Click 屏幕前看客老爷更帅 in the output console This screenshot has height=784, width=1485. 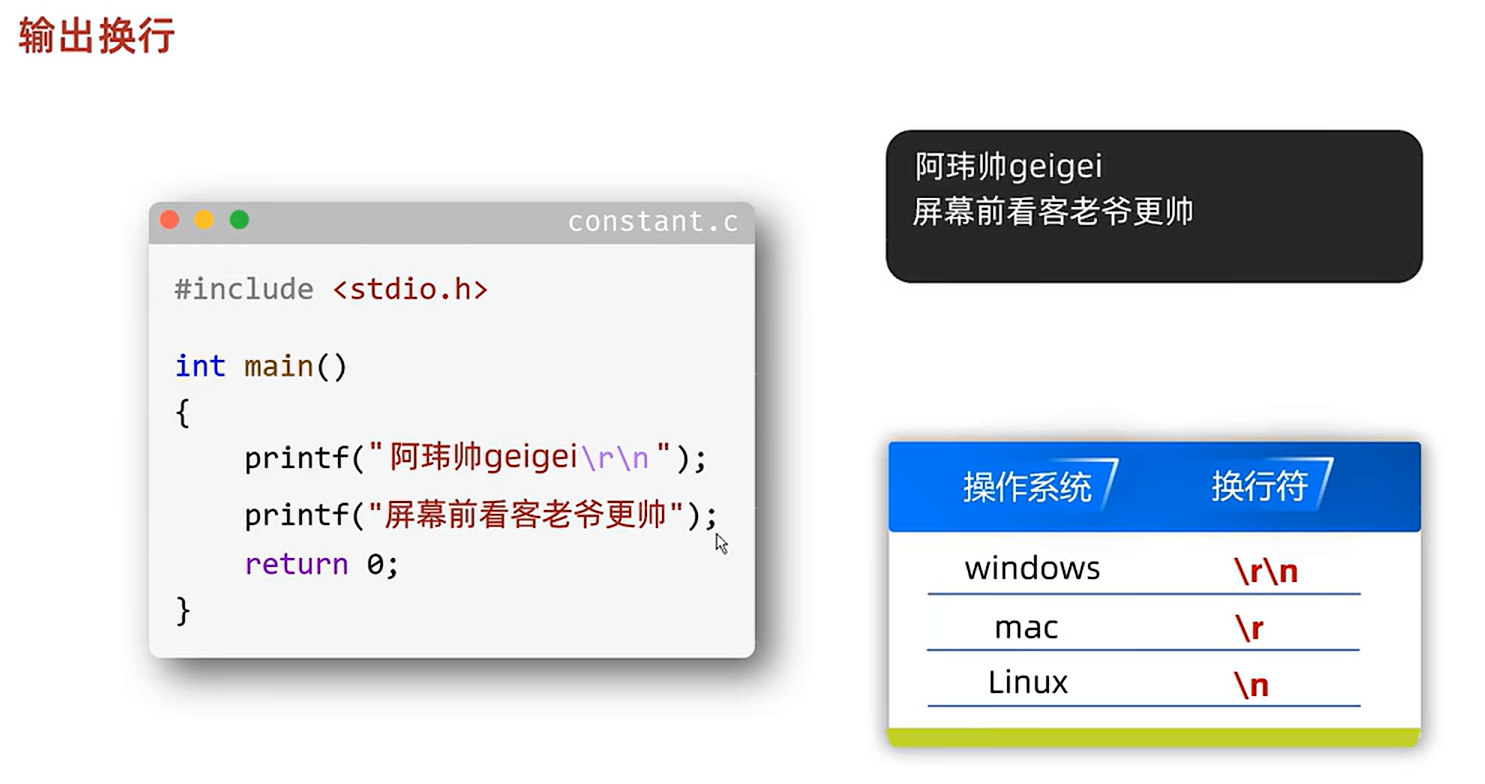click(1053, 212)
